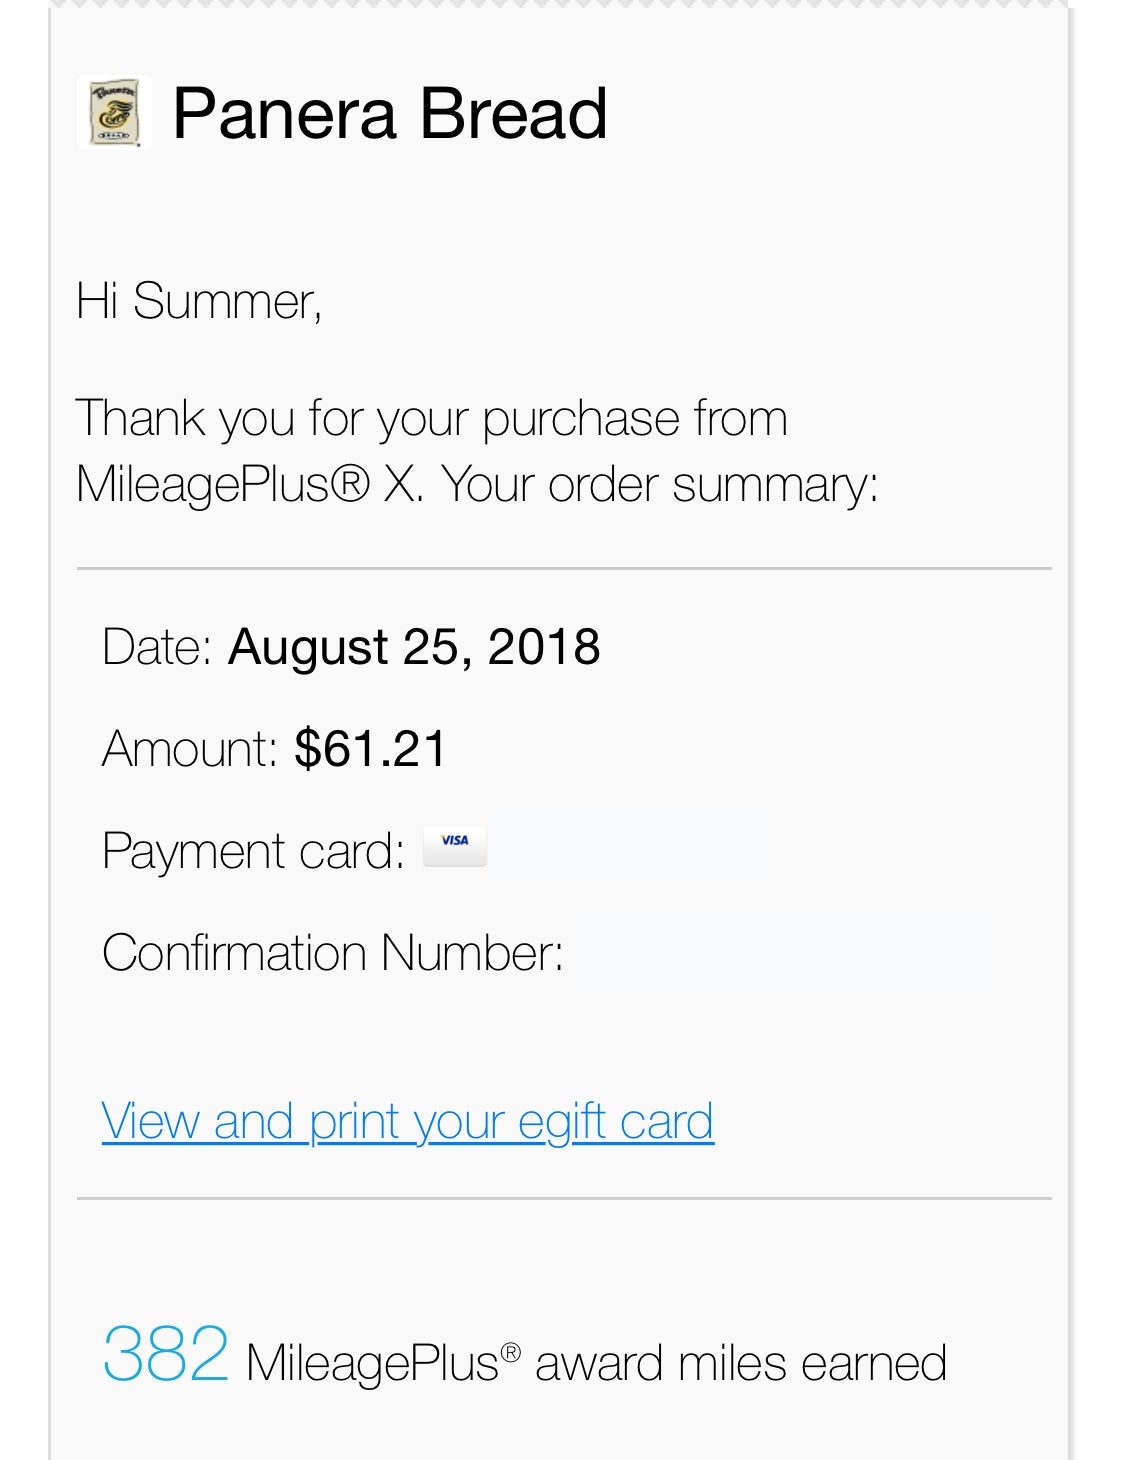Click the "MileagePlus" word beside 382
The width and height of the screenshot is (1125, 1460).
click(x=372, y=1364)
